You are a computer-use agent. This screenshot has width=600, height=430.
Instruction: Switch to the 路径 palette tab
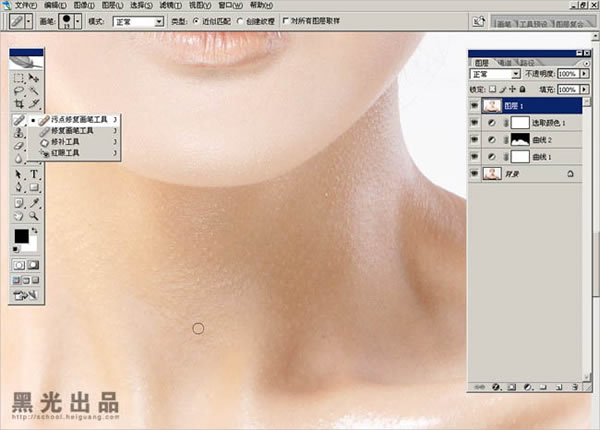click(527, 62)
